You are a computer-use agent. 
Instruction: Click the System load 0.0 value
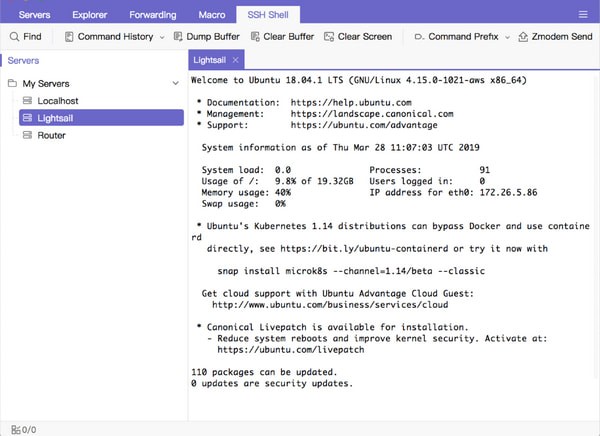[283, 170]
